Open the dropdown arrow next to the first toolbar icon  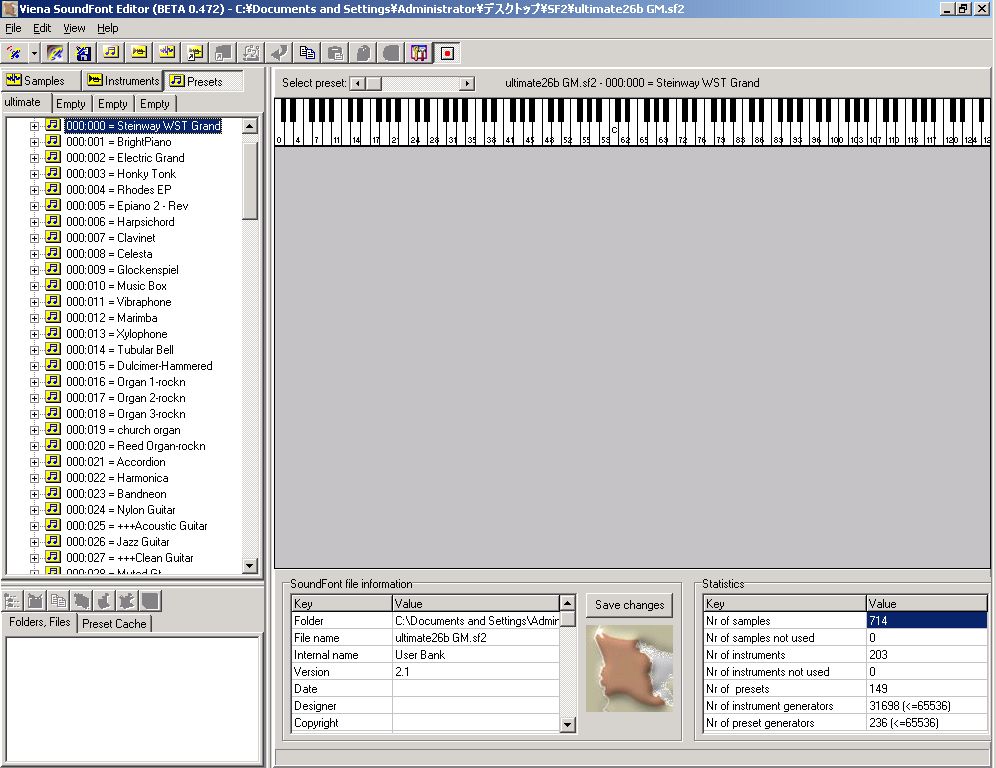pos(33,53)
